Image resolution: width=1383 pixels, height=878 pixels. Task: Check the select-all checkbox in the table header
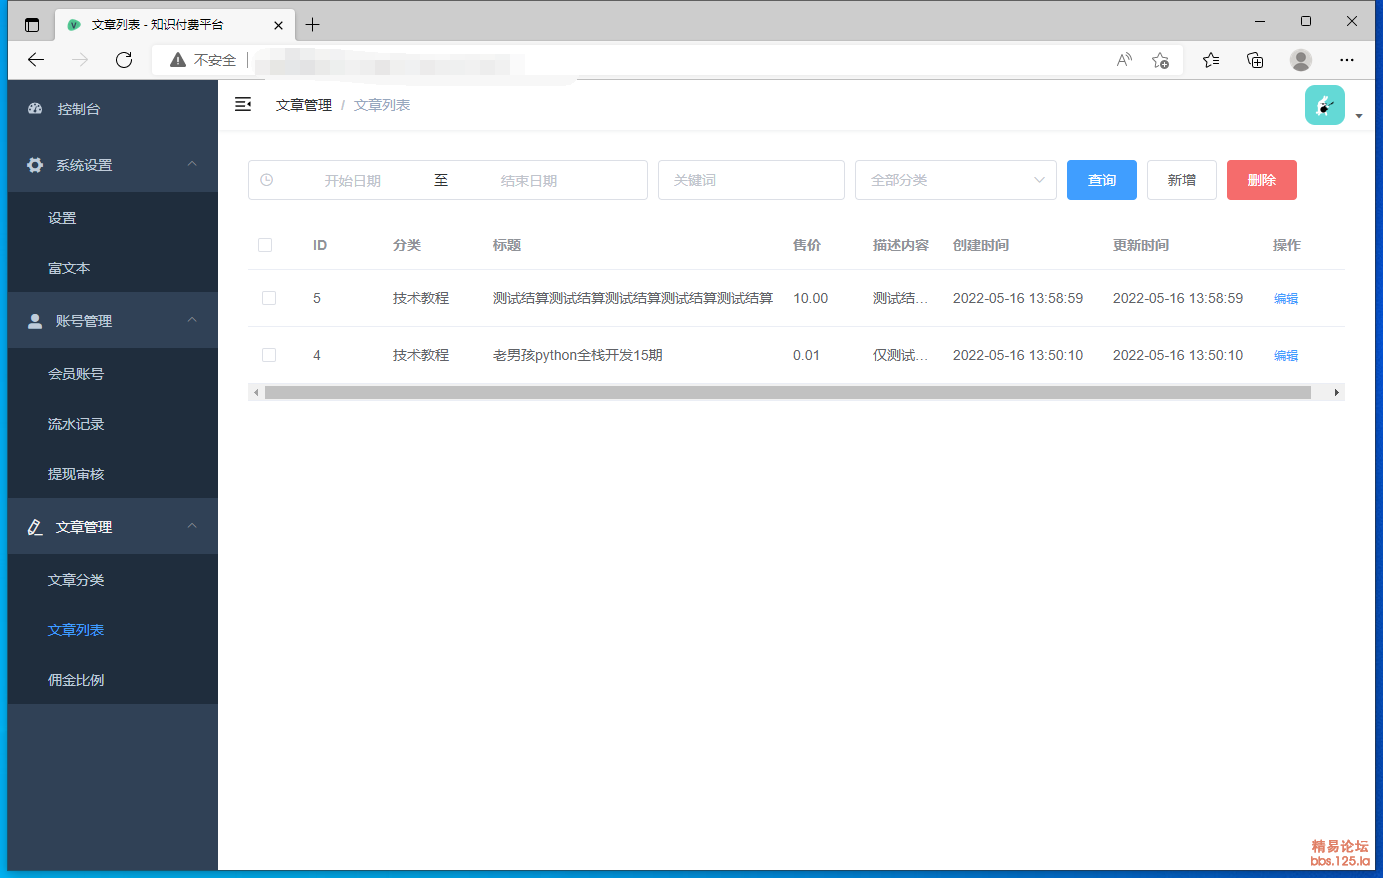(x=265, y=244)
